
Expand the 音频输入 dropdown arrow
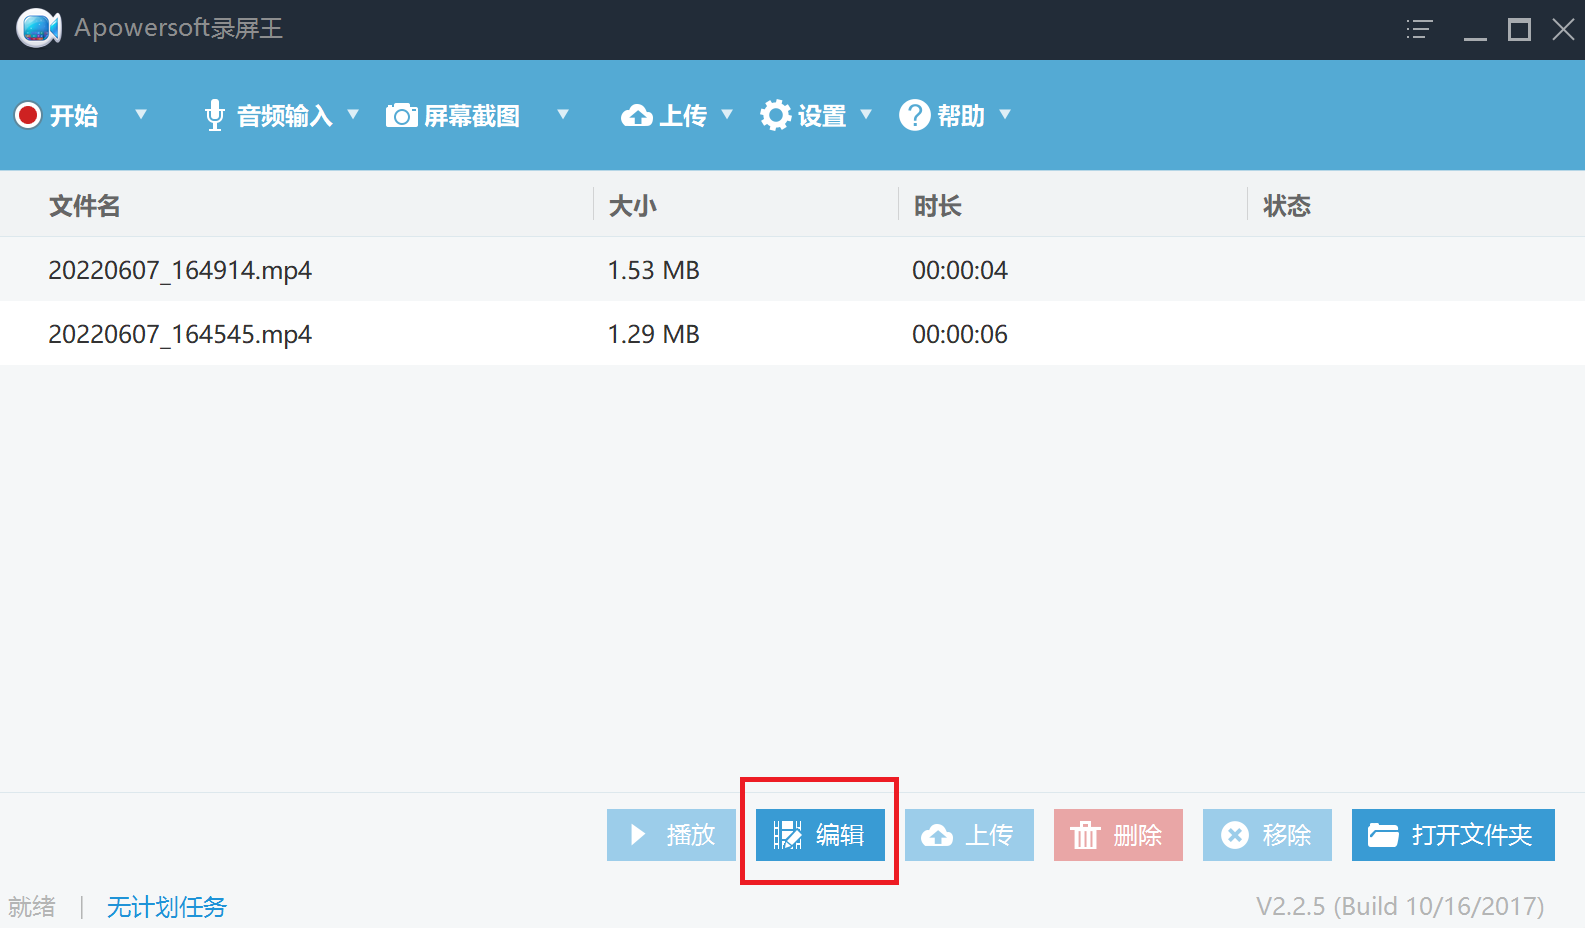coord(353,115)
